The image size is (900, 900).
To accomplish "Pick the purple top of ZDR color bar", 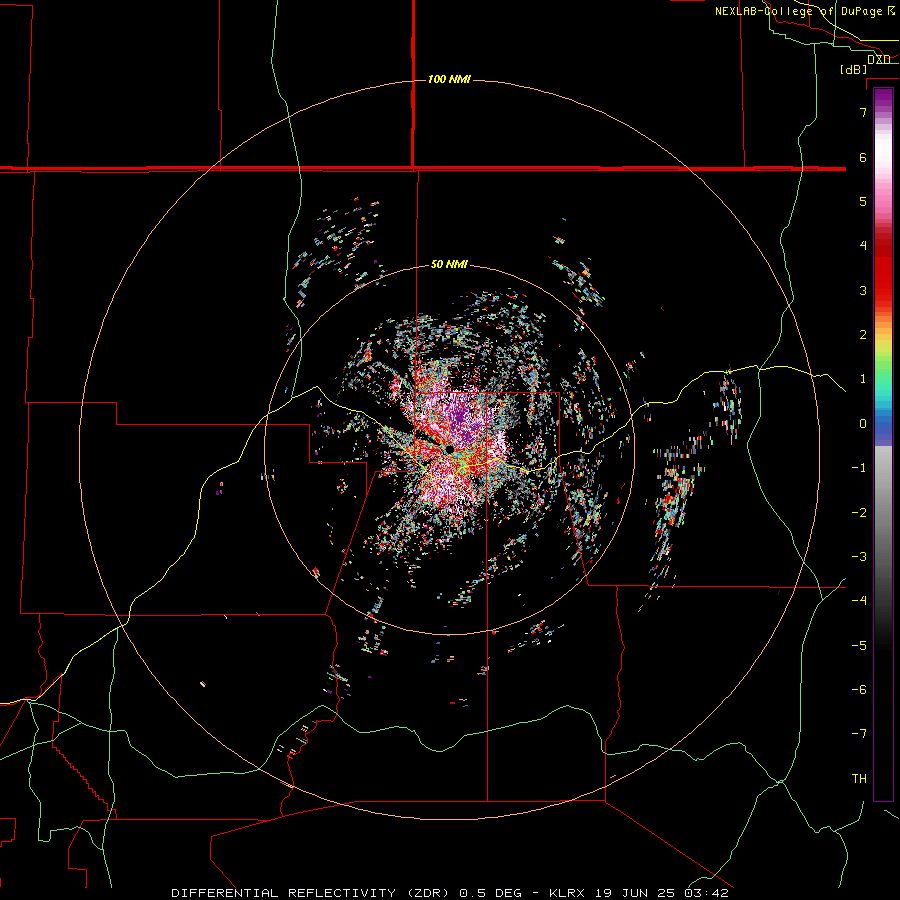I will (883, 99).
